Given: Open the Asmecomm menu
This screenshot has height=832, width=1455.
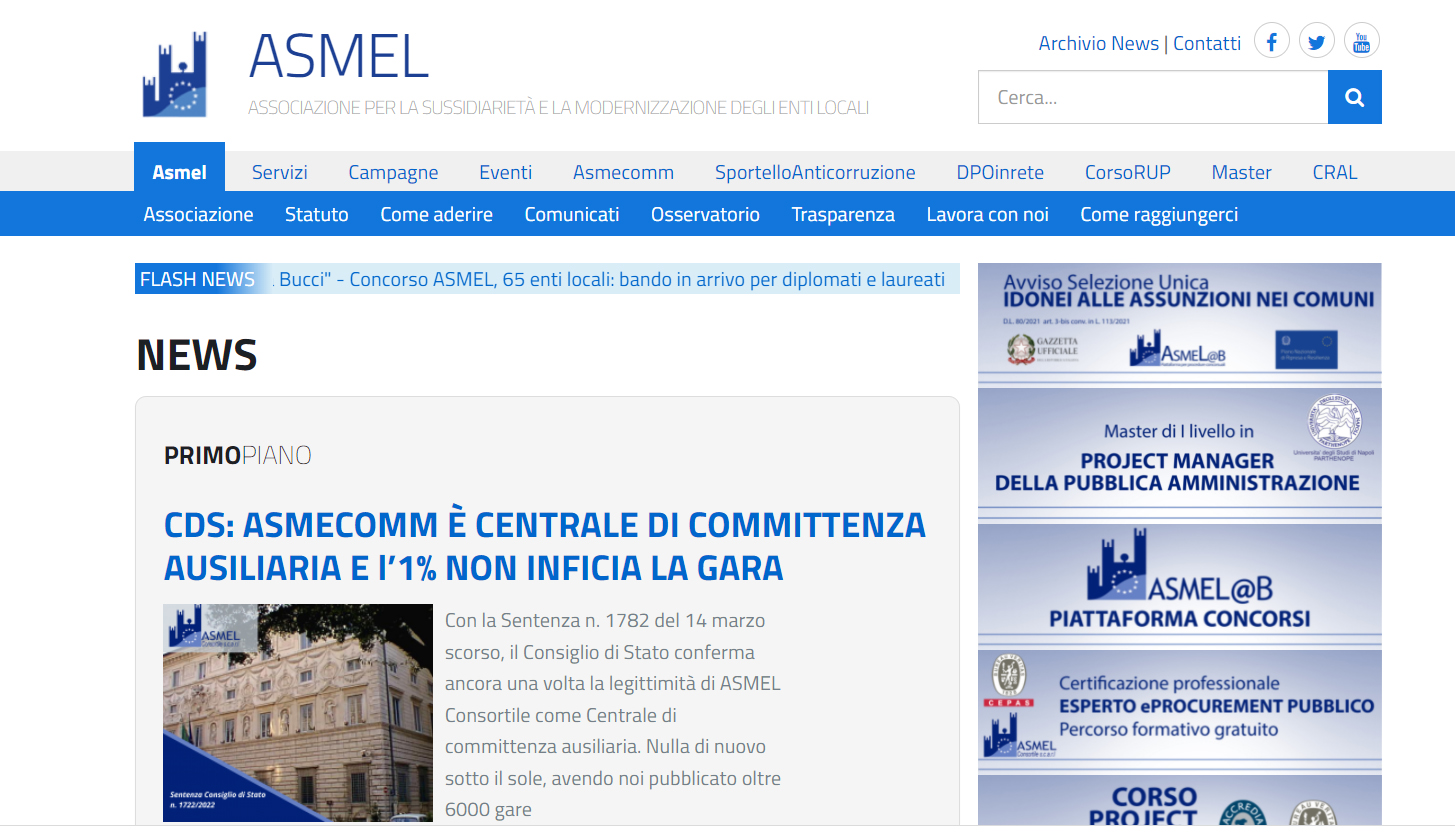Looking at the screenshot, I should [623, 172].
